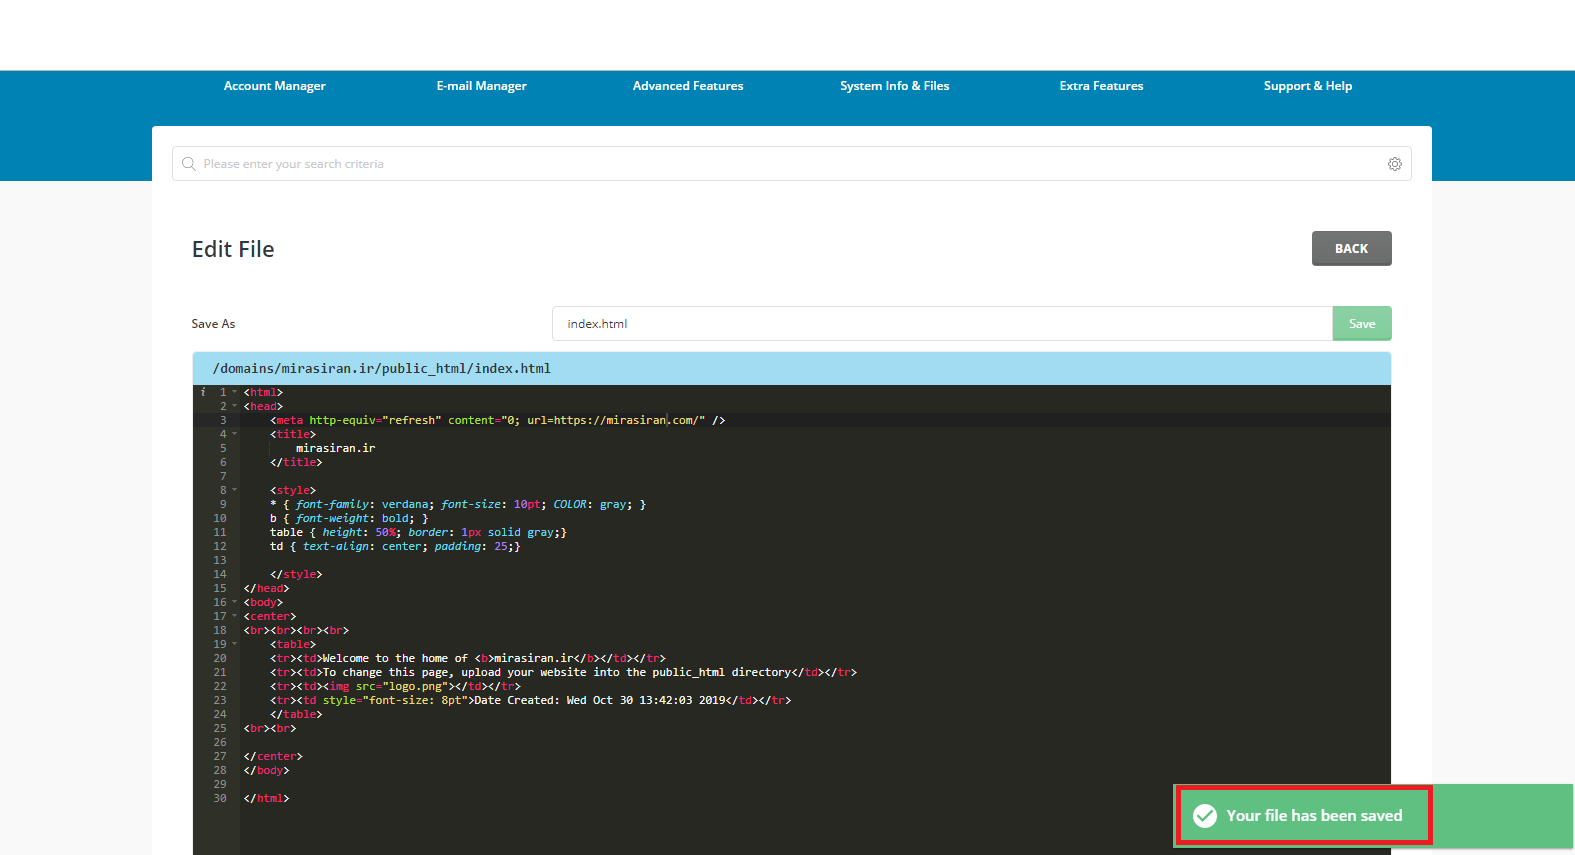Click the font-family style rule line
This screenshot has height=855, width=1575.
click(458, 504)
